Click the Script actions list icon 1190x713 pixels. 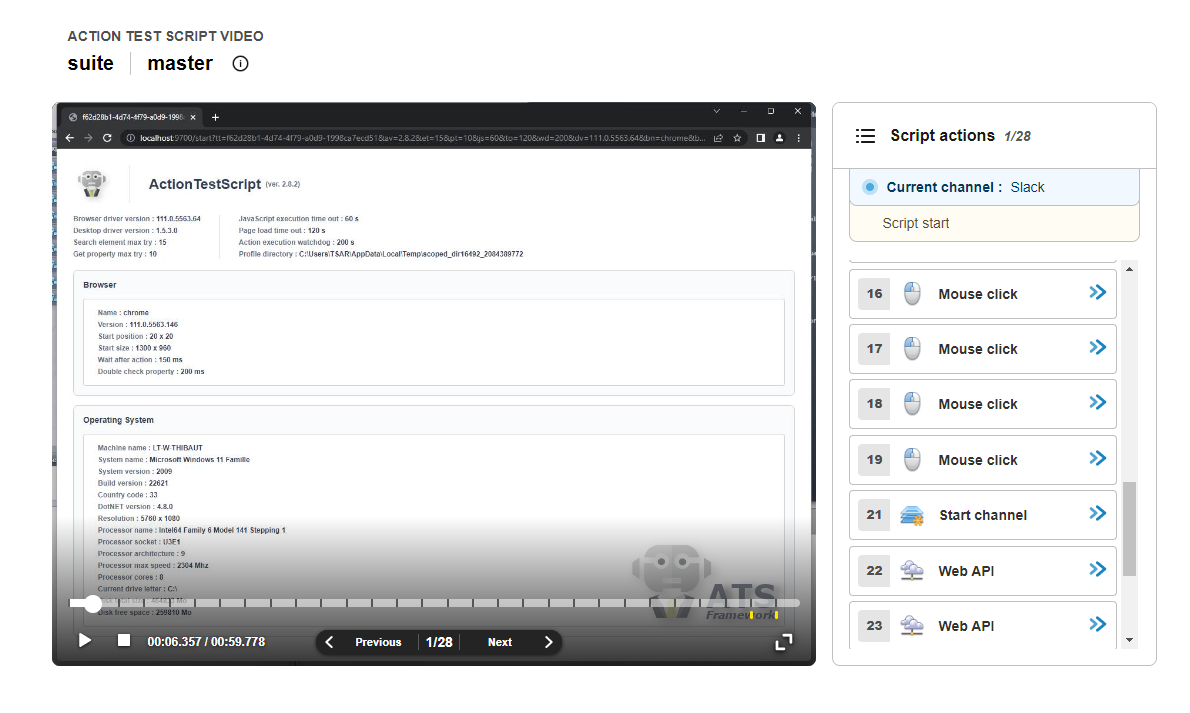[865, 136]
